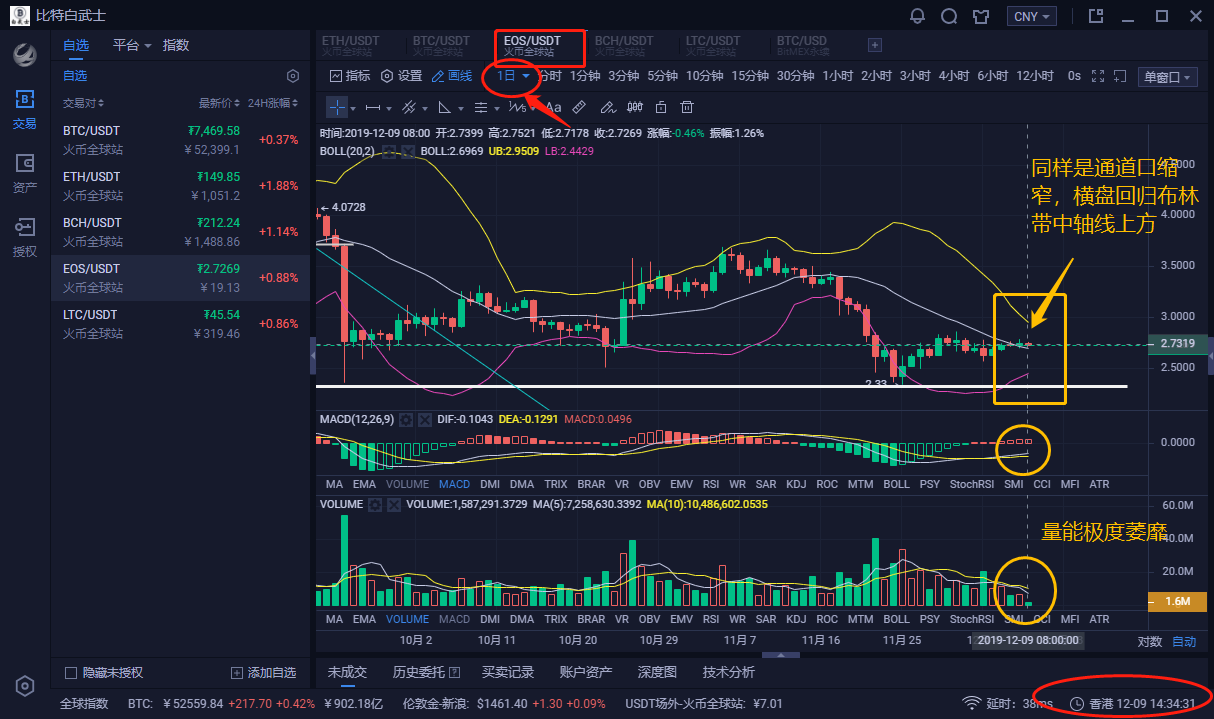The width and height of the screenshot is (1214, 719).
Task: Open the 指数 index tab
Action: coord(176,45)
